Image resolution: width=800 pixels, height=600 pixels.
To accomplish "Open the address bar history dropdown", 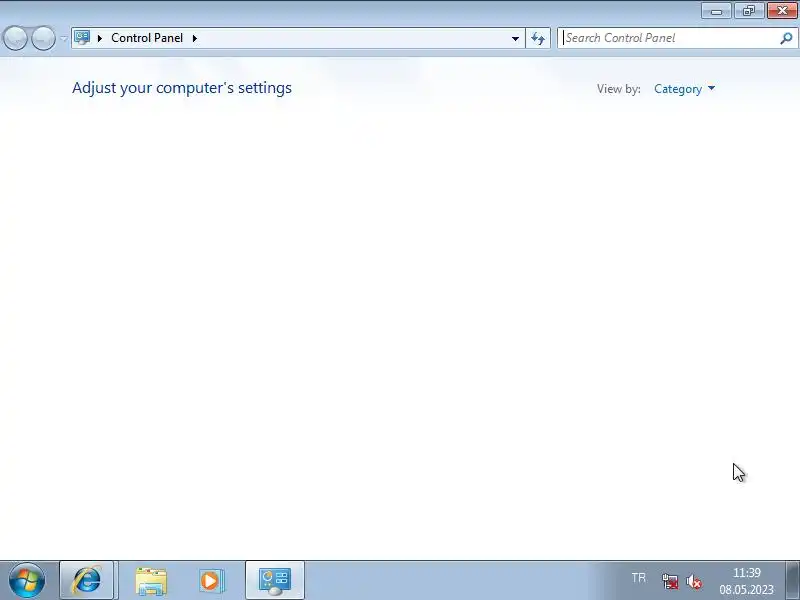I will coord(515,38).
